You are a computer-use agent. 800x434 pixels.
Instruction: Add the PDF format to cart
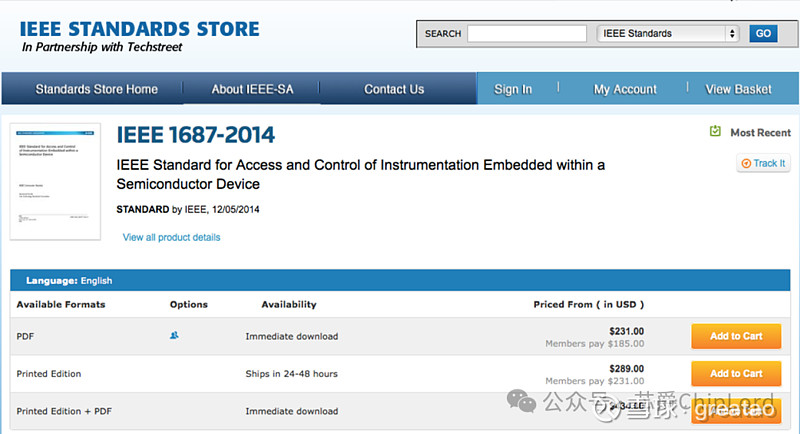736,336
